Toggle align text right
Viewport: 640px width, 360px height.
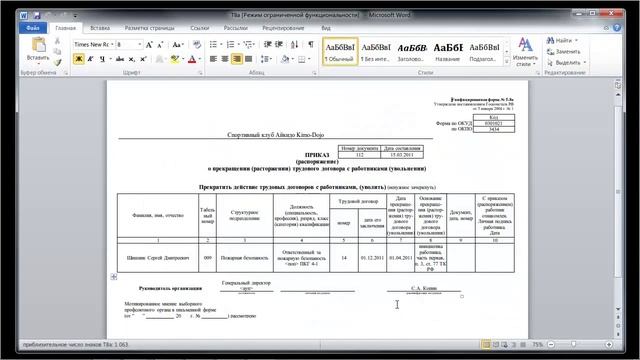pyautogui.click(x=237, y=59)
